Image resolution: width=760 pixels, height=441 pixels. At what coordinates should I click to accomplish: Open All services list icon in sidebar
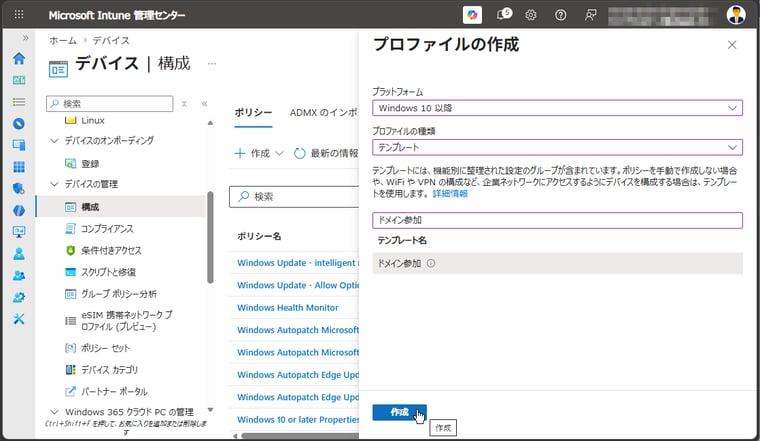[19, 102]
